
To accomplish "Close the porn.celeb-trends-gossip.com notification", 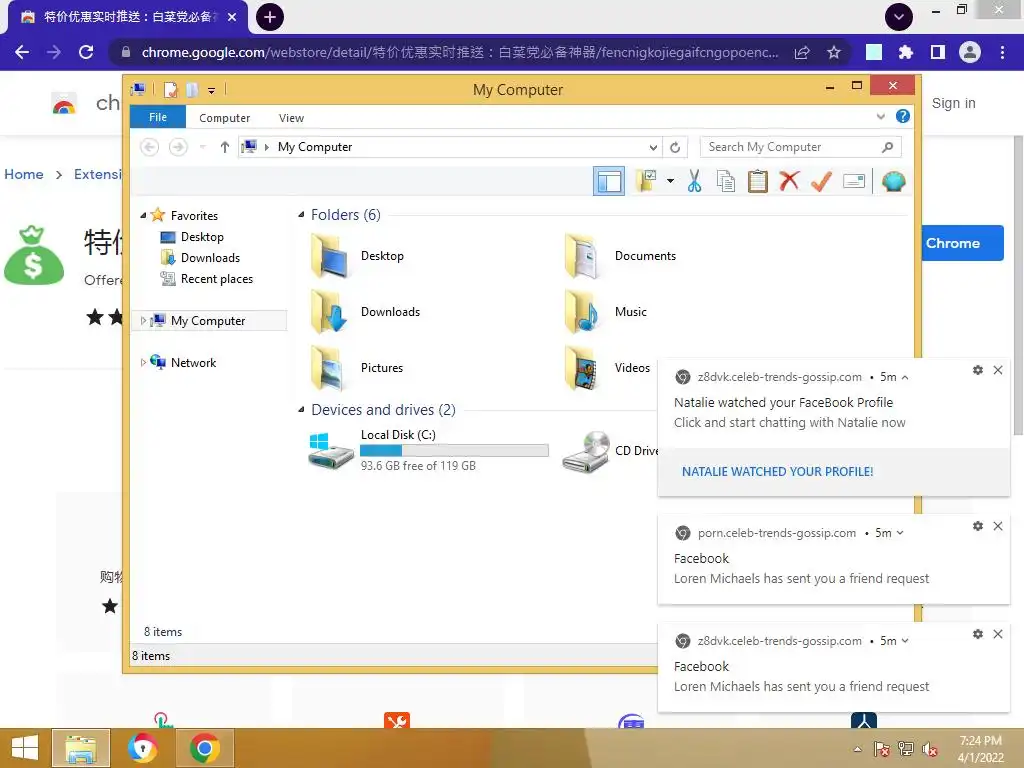I will click(x=998, y=526).
